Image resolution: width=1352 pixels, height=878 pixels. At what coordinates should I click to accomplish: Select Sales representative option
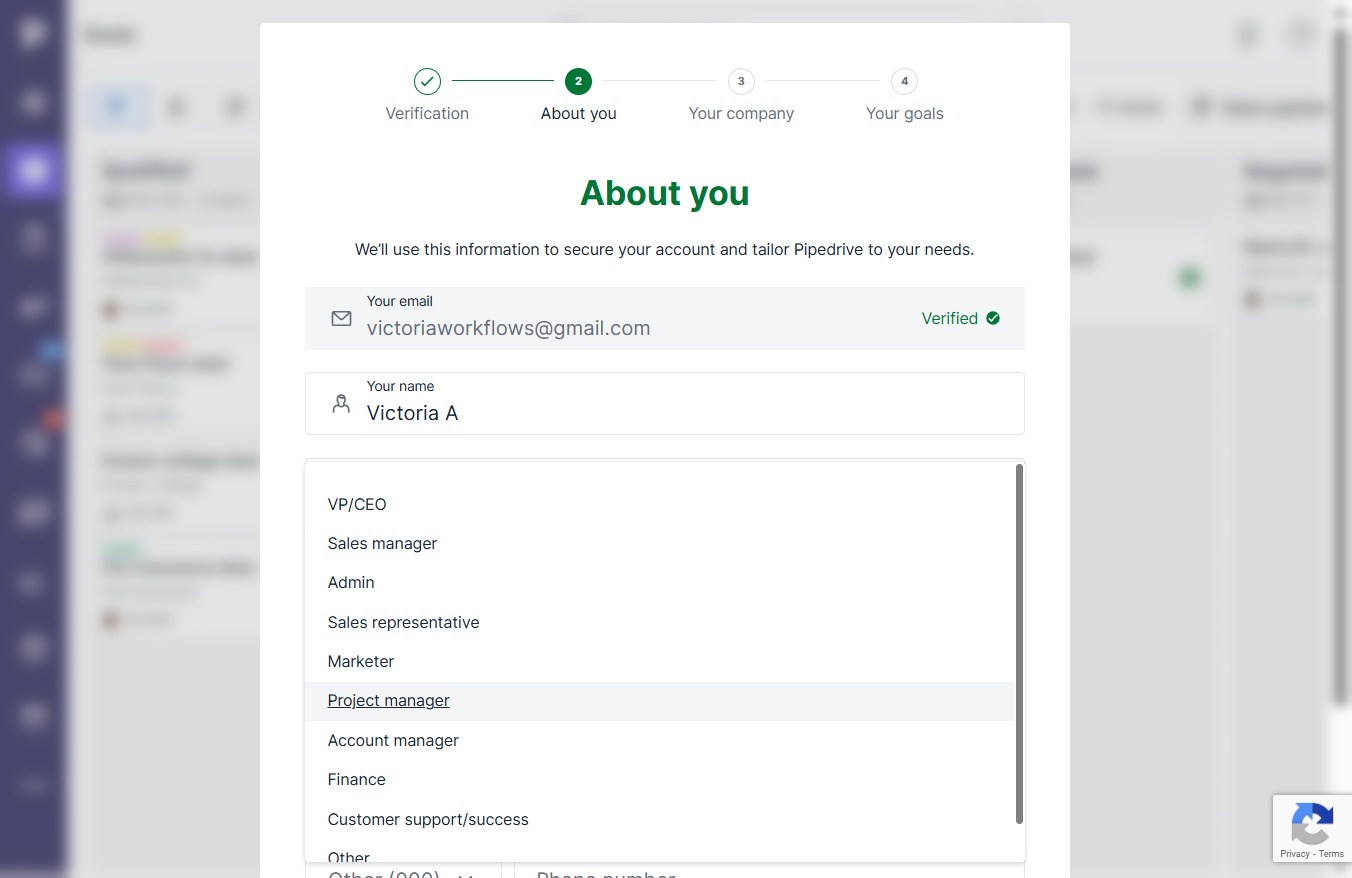click(x=659, y=622)
